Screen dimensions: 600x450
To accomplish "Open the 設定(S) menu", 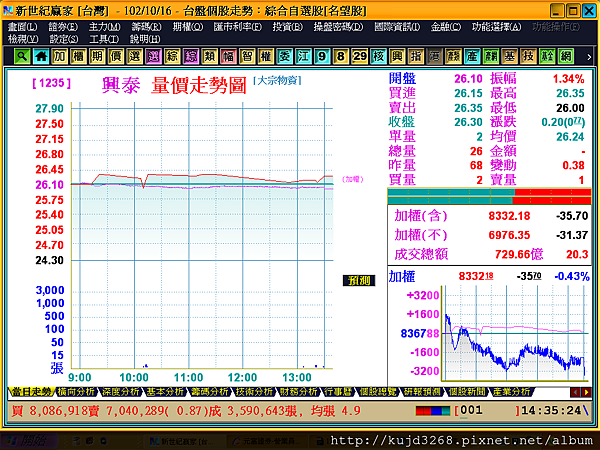I will click(x=64, y=39).
